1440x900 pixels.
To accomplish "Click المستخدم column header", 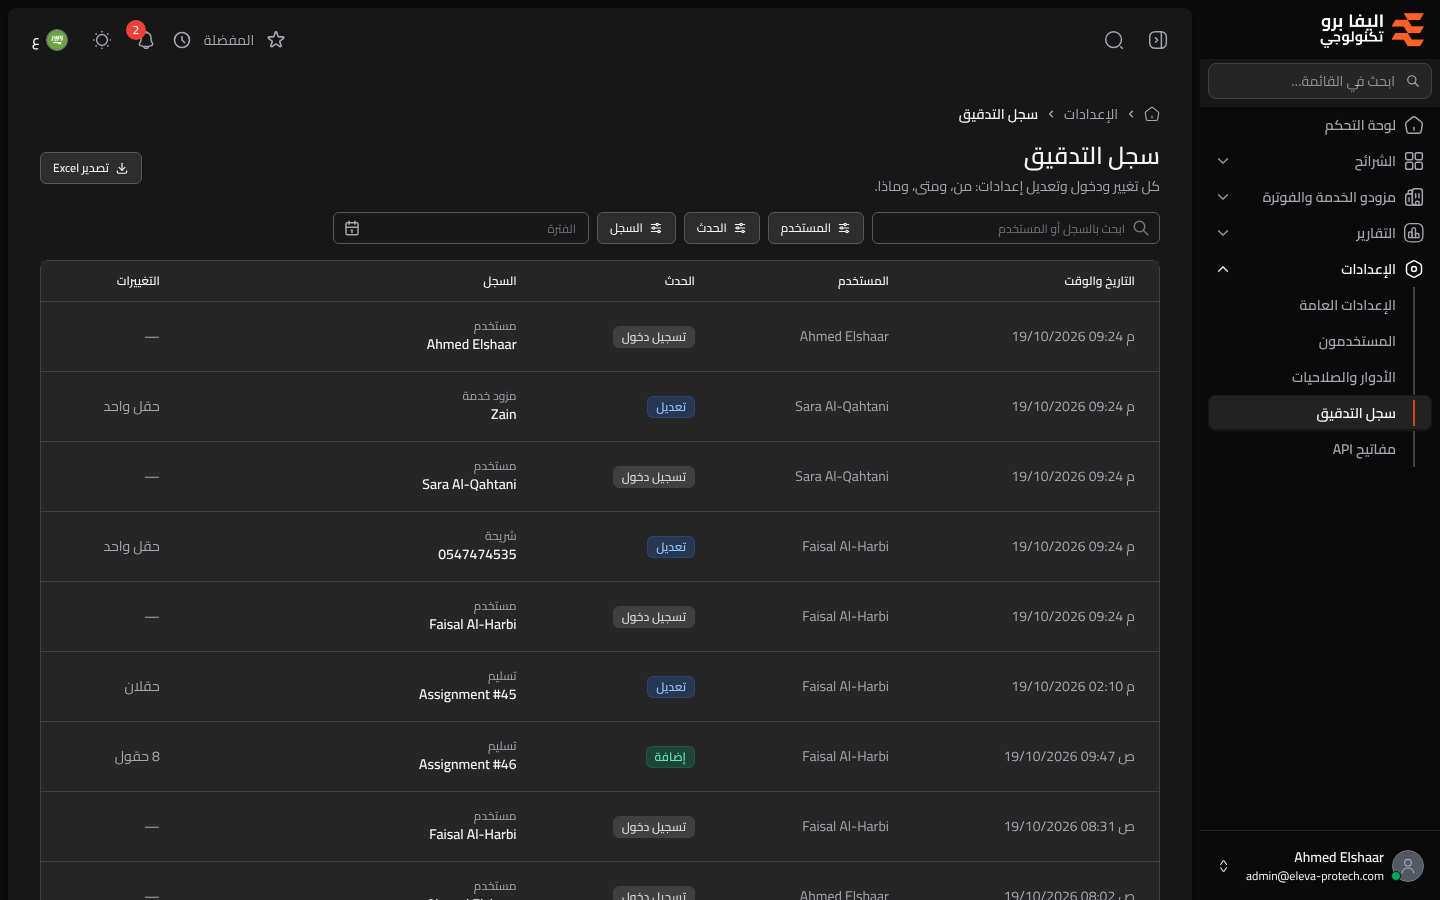I will coord(863,281).
